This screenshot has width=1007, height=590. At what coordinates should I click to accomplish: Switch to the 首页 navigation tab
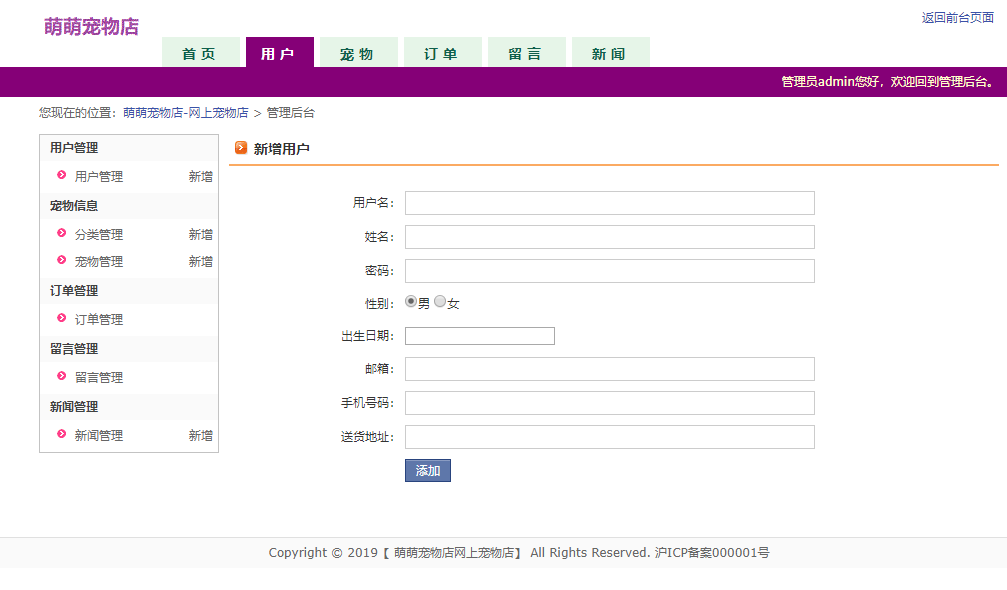(201, 51)
